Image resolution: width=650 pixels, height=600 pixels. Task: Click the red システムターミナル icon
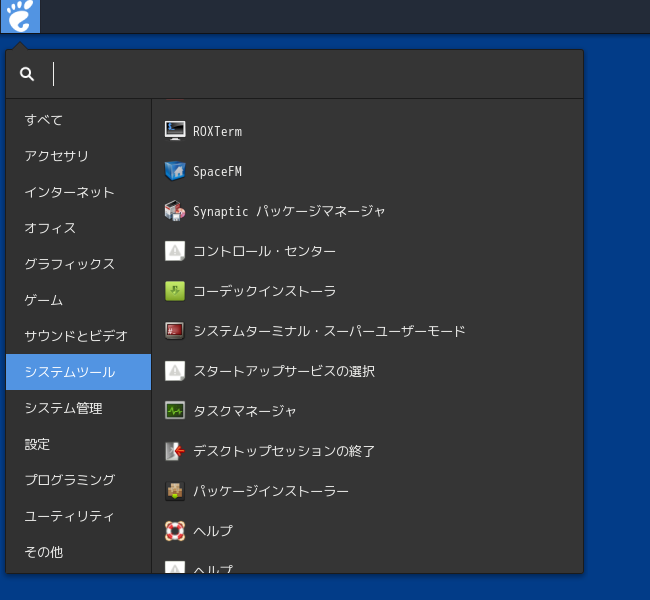[175, 331]
